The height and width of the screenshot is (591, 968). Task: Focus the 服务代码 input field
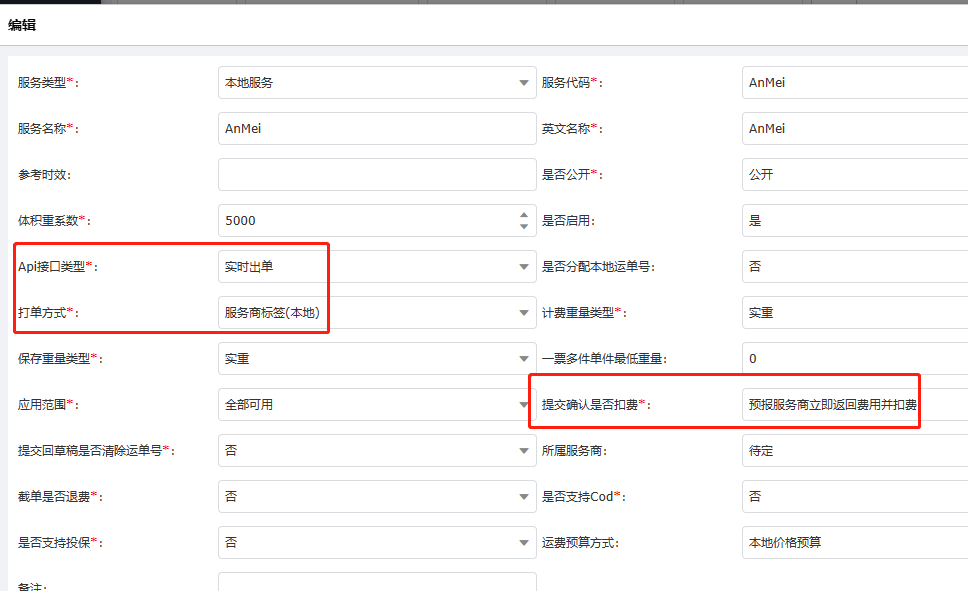(x=855, y=83)
